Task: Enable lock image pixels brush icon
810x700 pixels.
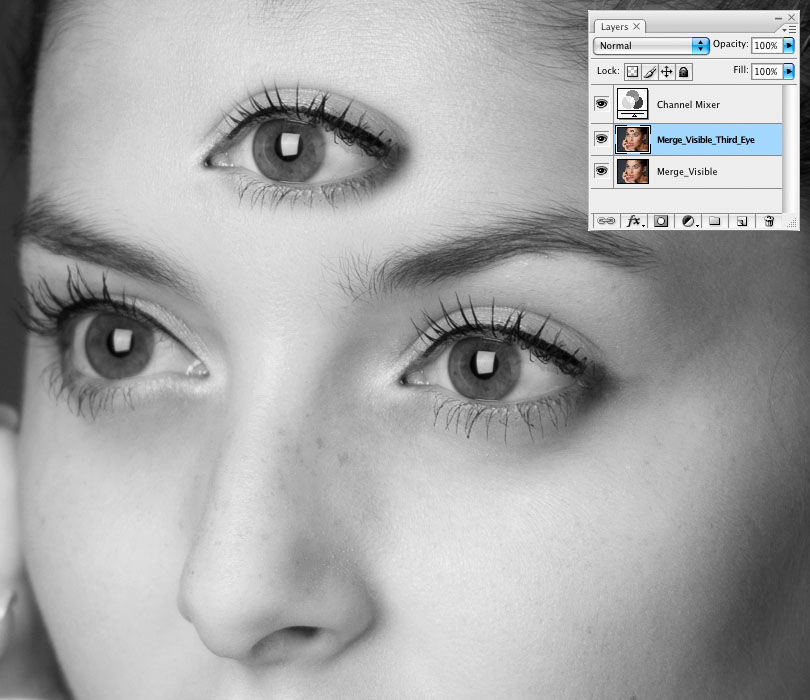Action: click(x=650, y=72)
